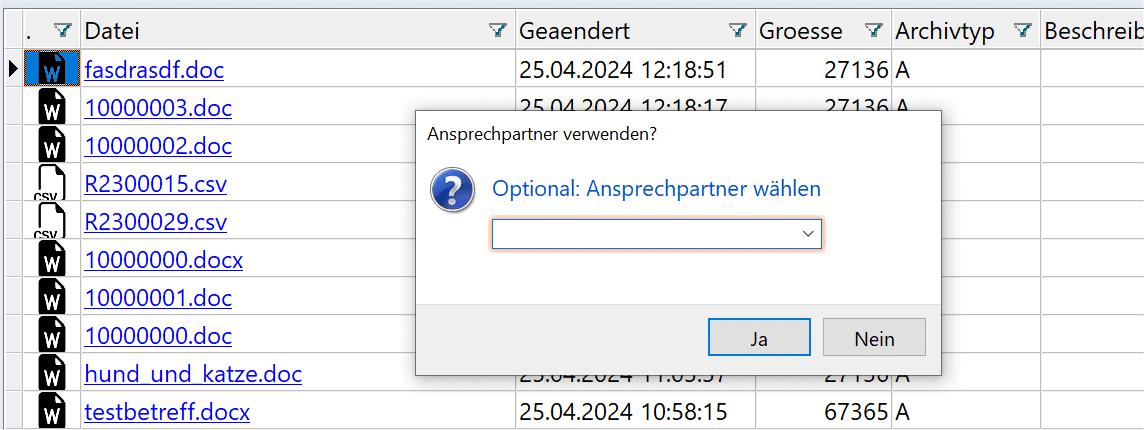Click the Word icon next to hund_und_katze.doc
The height and width of the screenshot is (430, 1144).
(51, 374)
